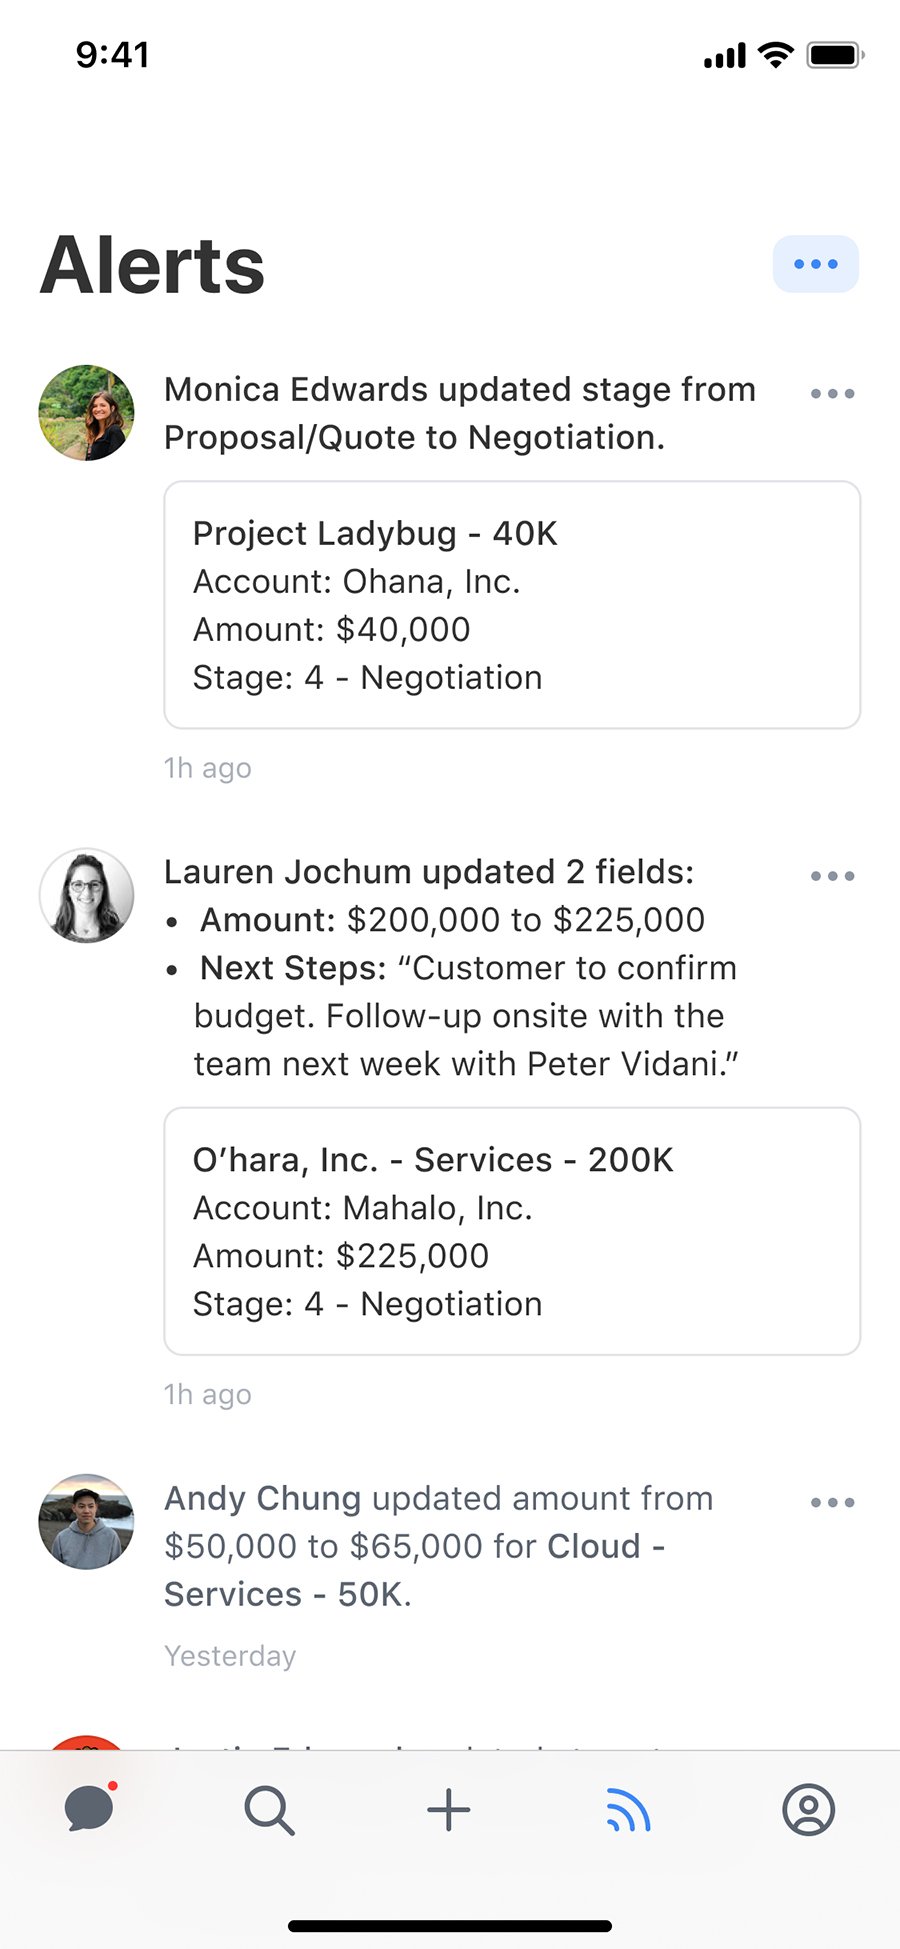Image resolution: width=900 pixels, height=1949 pixels.
Task: Show more actions for Andy Chung alert
Action: (x=832, y=1502)
